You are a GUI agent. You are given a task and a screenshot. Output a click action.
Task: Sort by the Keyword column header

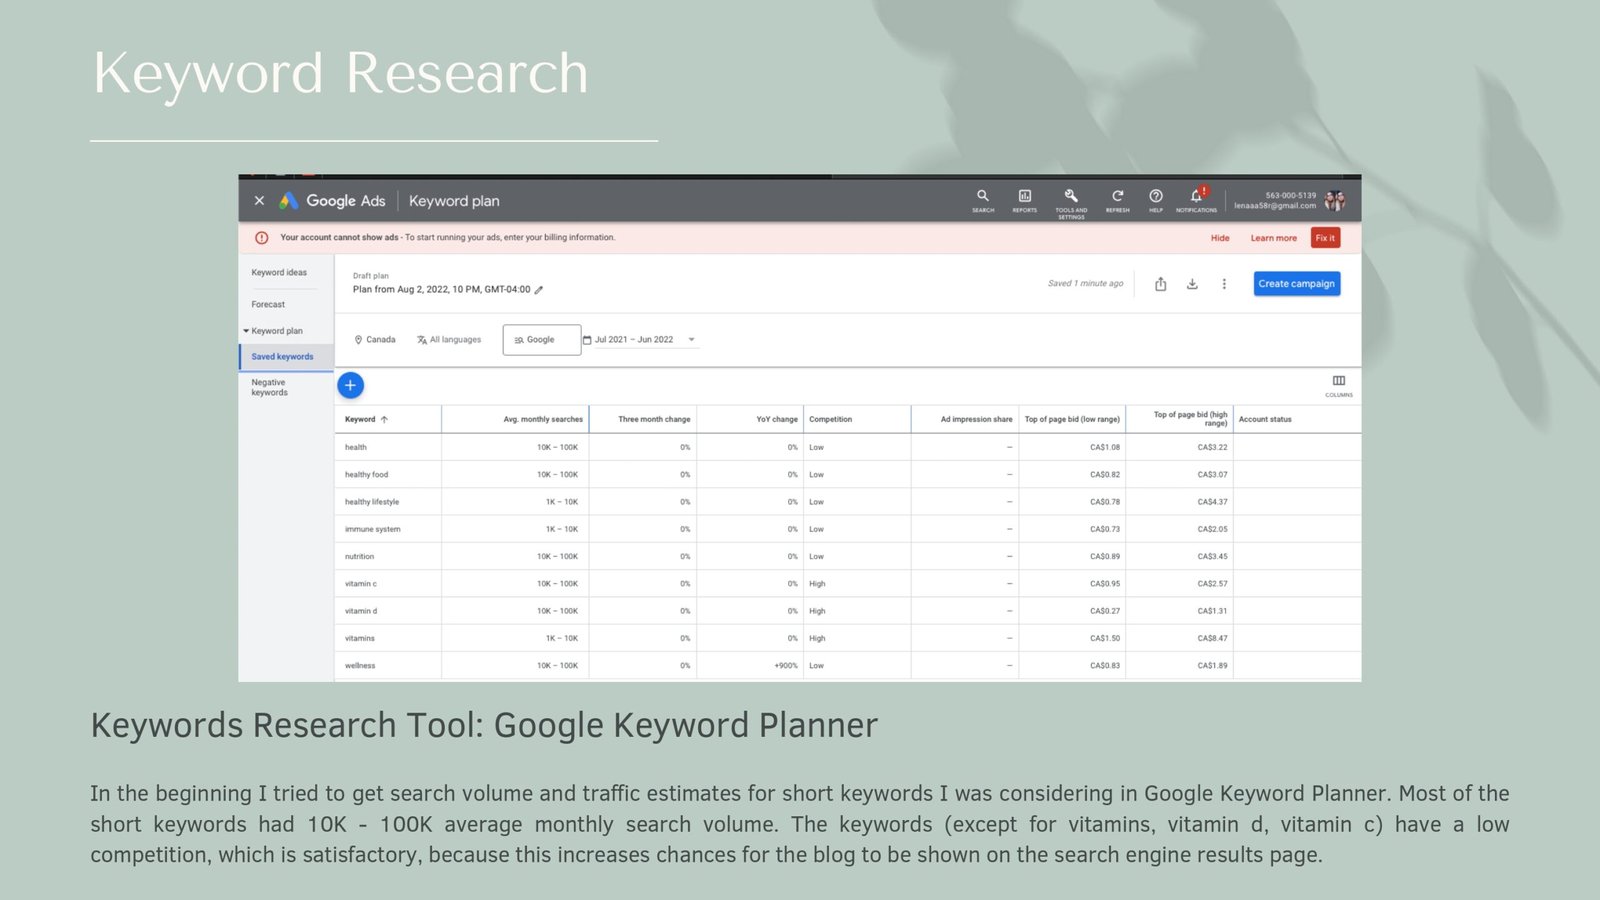pyautogui.click(x=366, y=420)
